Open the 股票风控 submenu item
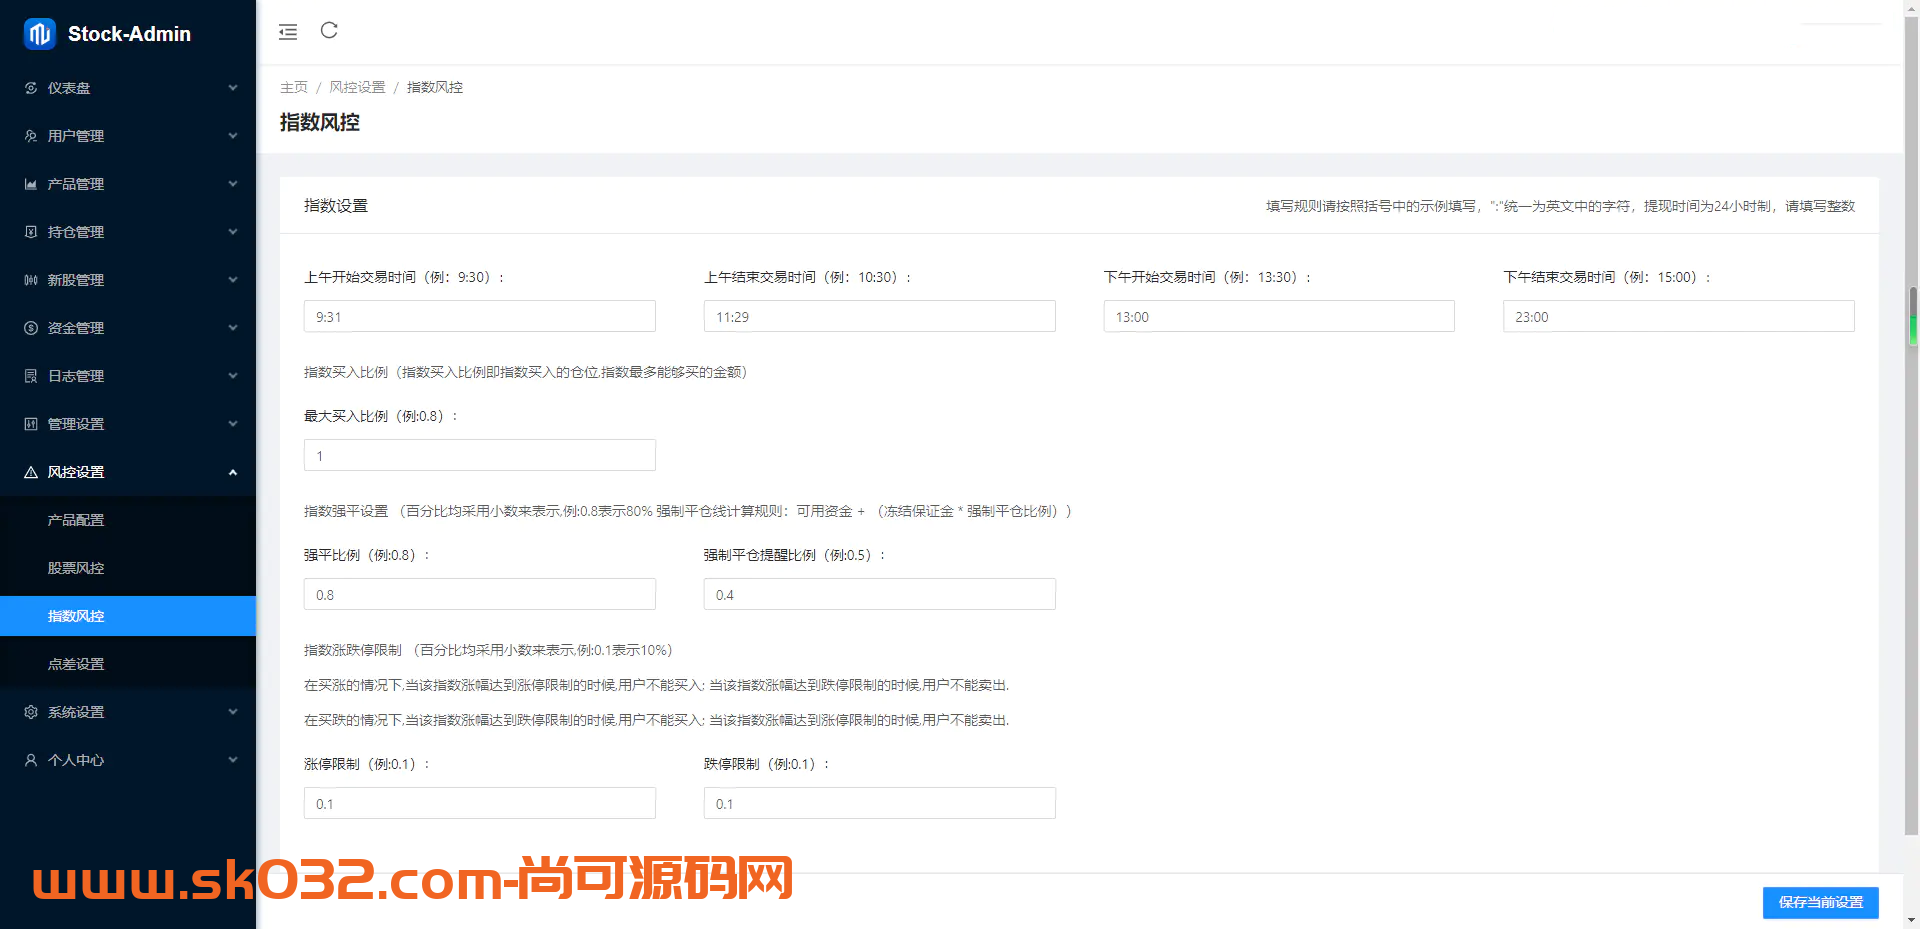 pyautogui.click(x=128, y=568)
